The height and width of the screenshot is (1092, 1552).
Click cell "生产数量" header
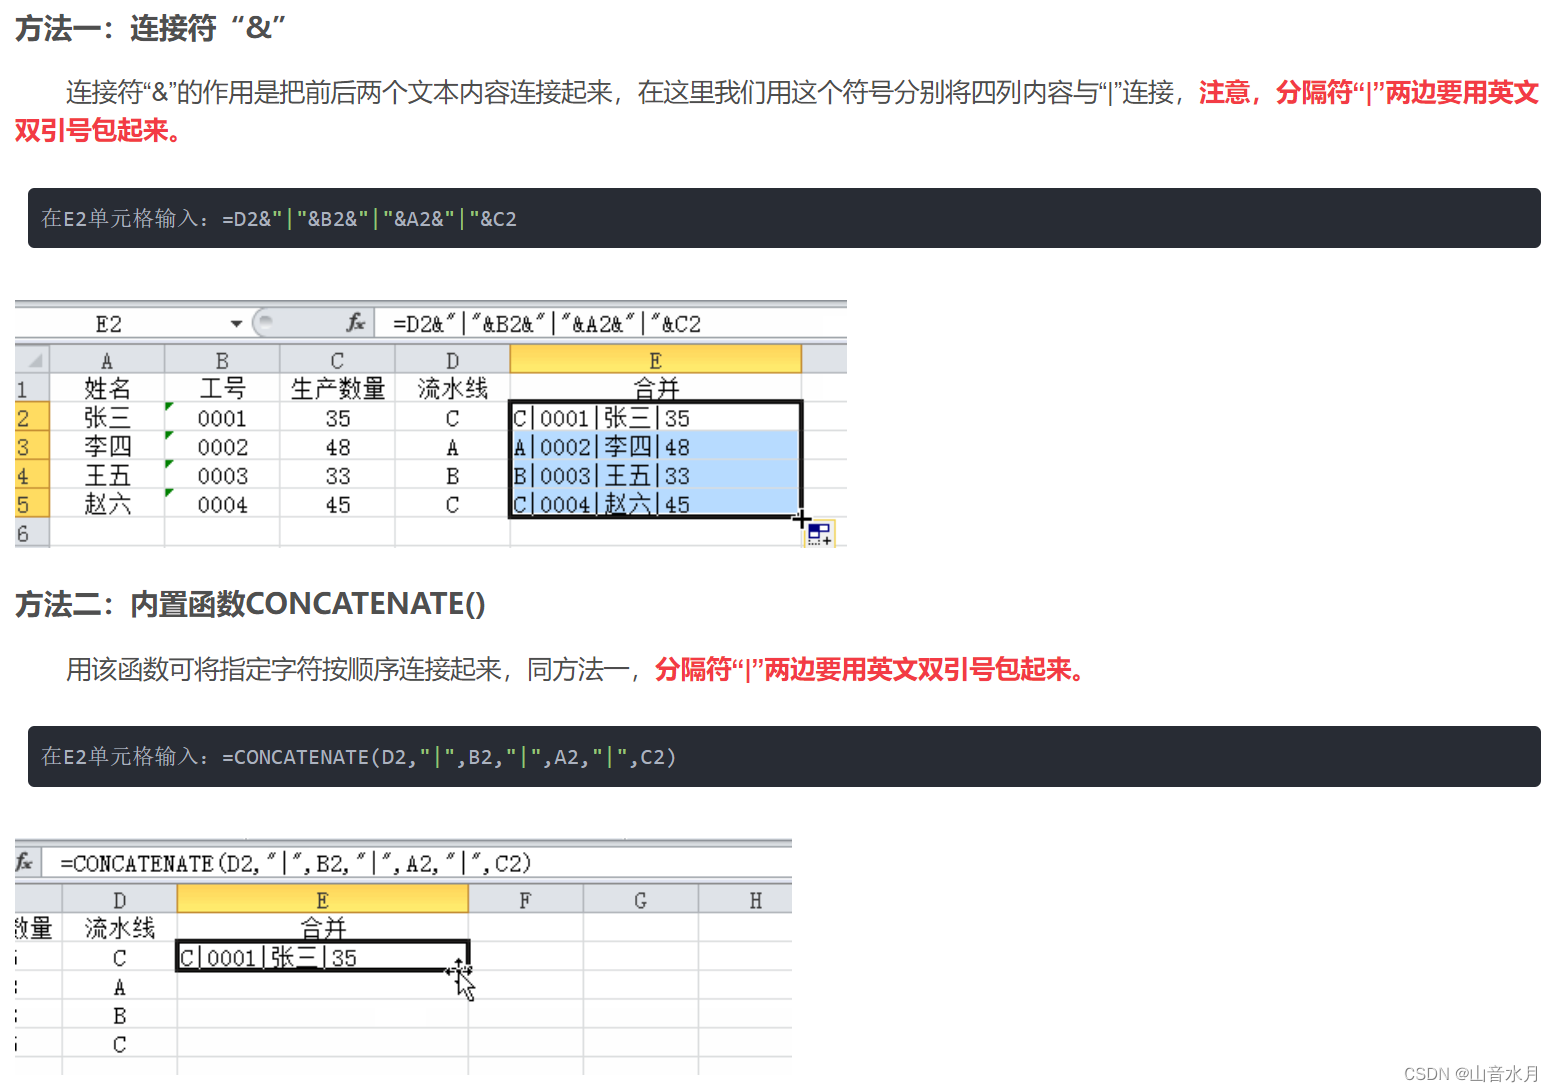[337, 388]
